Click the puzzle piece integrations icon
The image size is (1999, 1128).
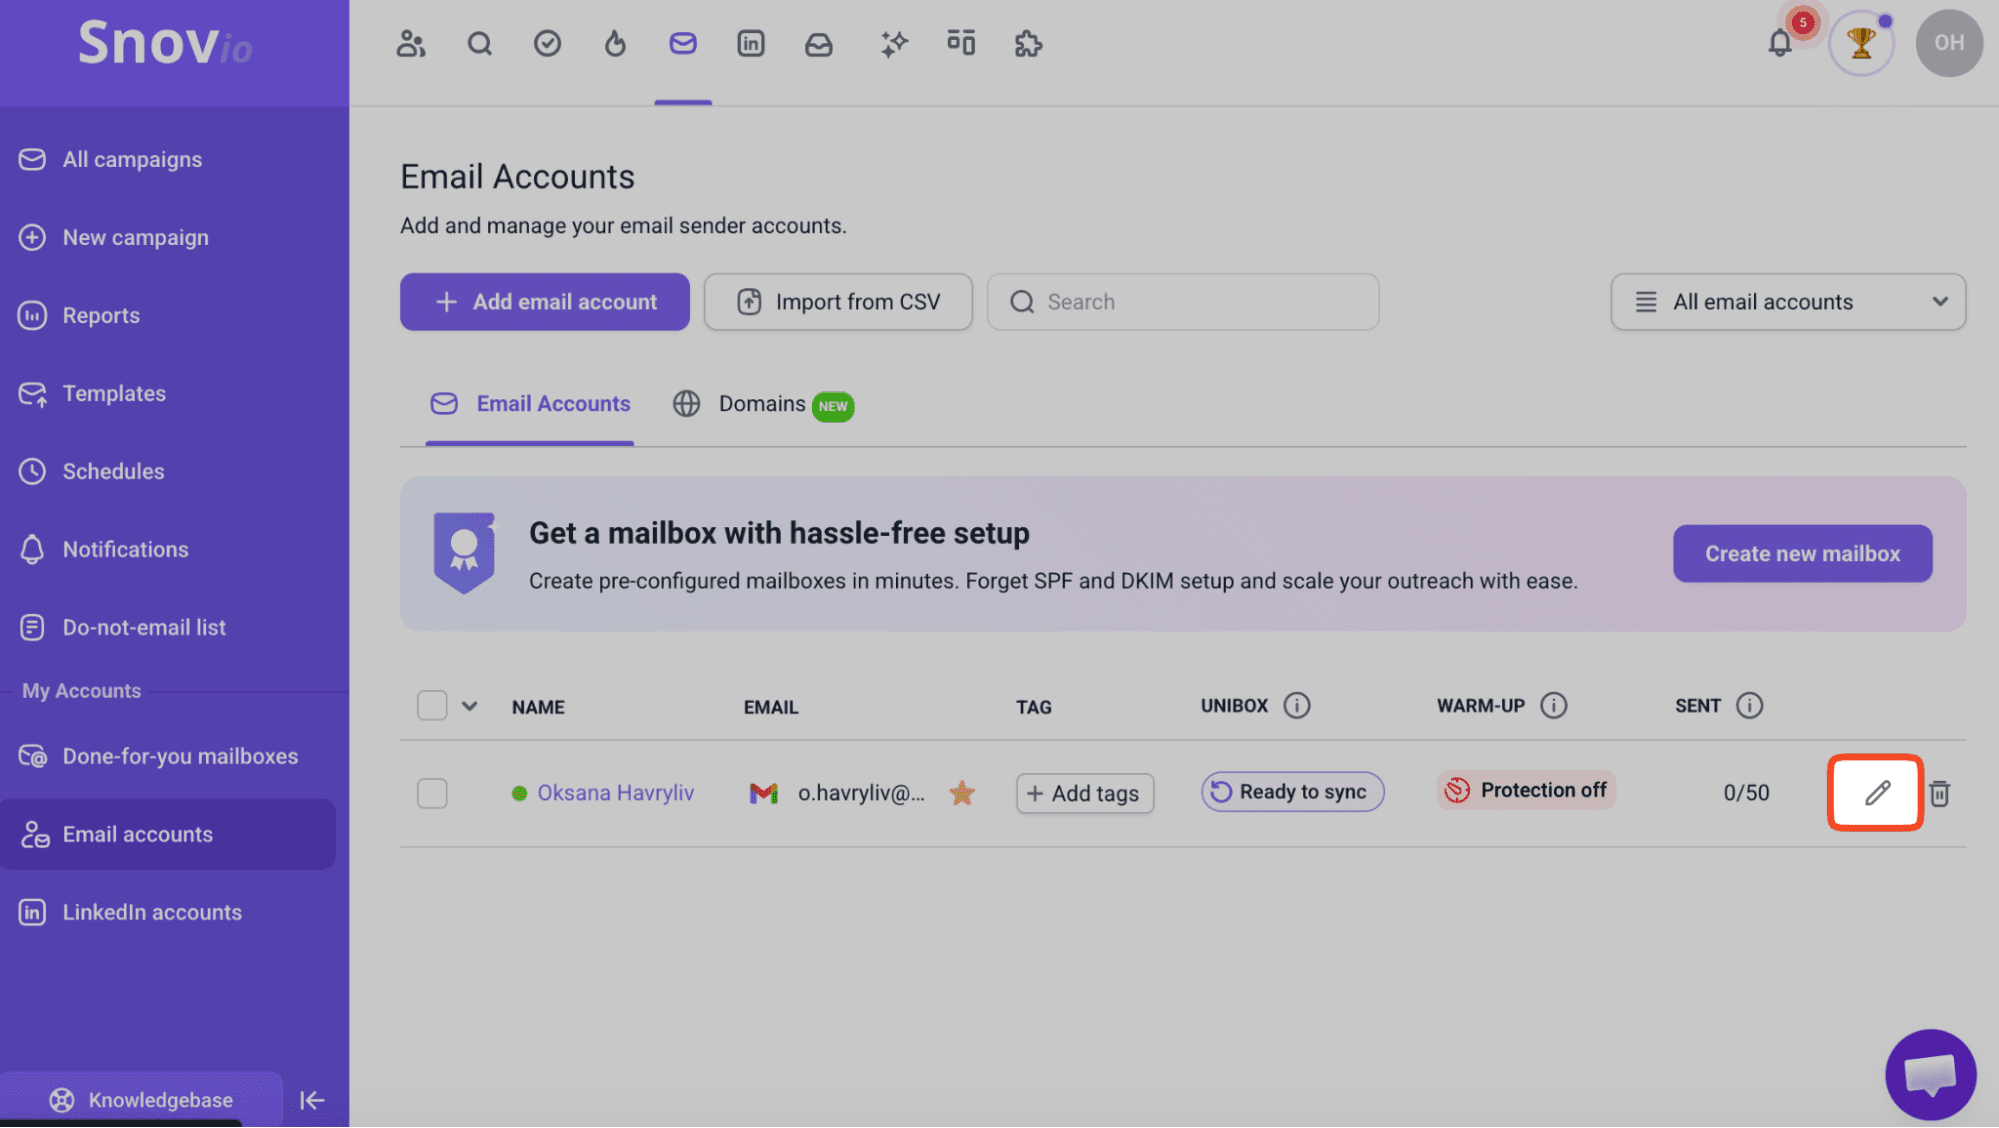tap(1028, 43)
